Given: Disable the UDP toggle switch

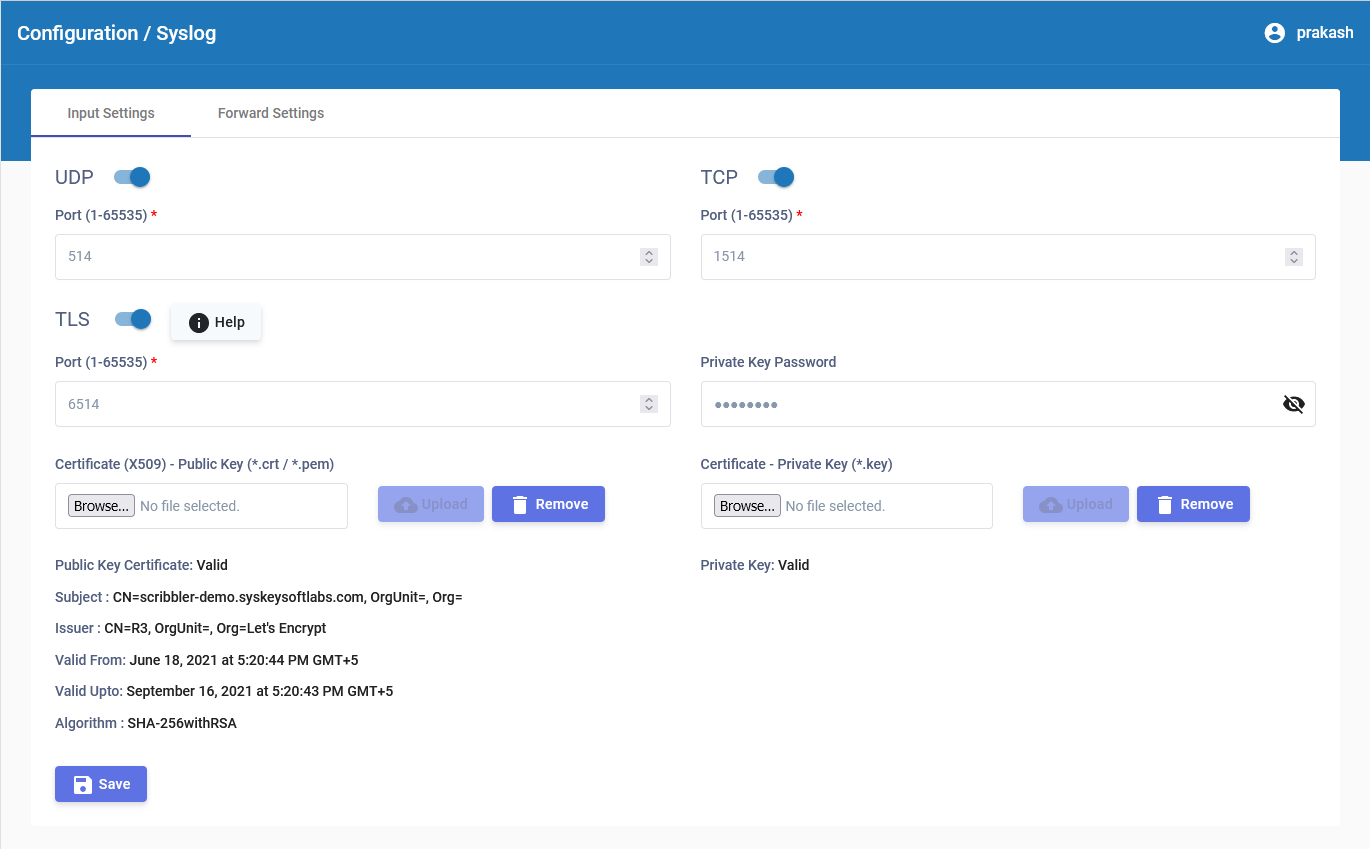Looking at the screenshot, I should (x=132, y=177).
